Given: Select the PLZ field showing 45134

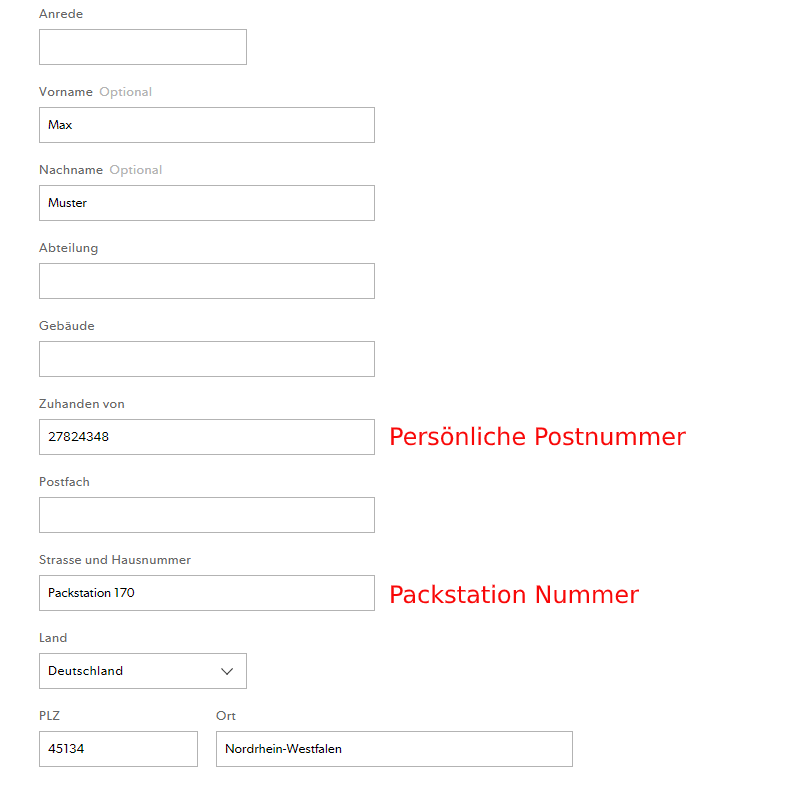Looking at the screenshot, I should tap(118, 749).
